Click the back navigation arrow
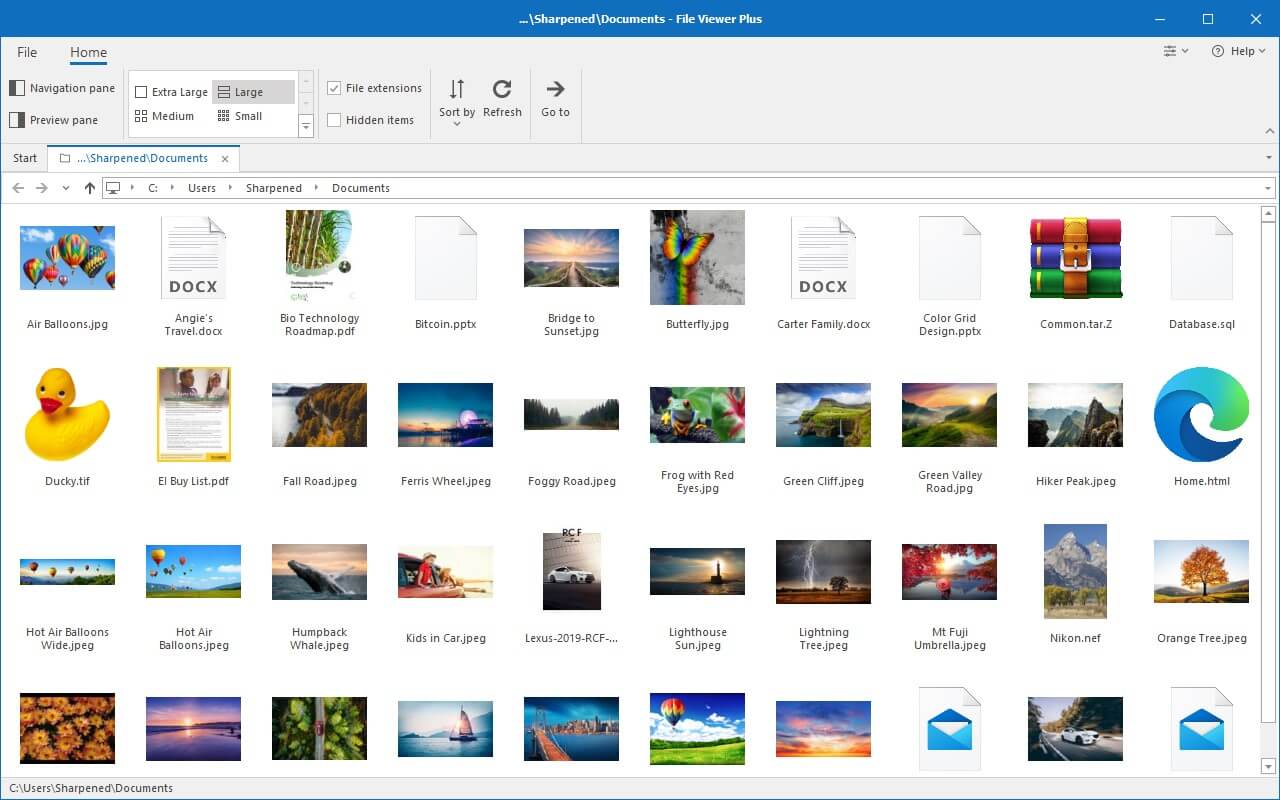Screen dimensions: 1280x800 (x=17, y=187)
